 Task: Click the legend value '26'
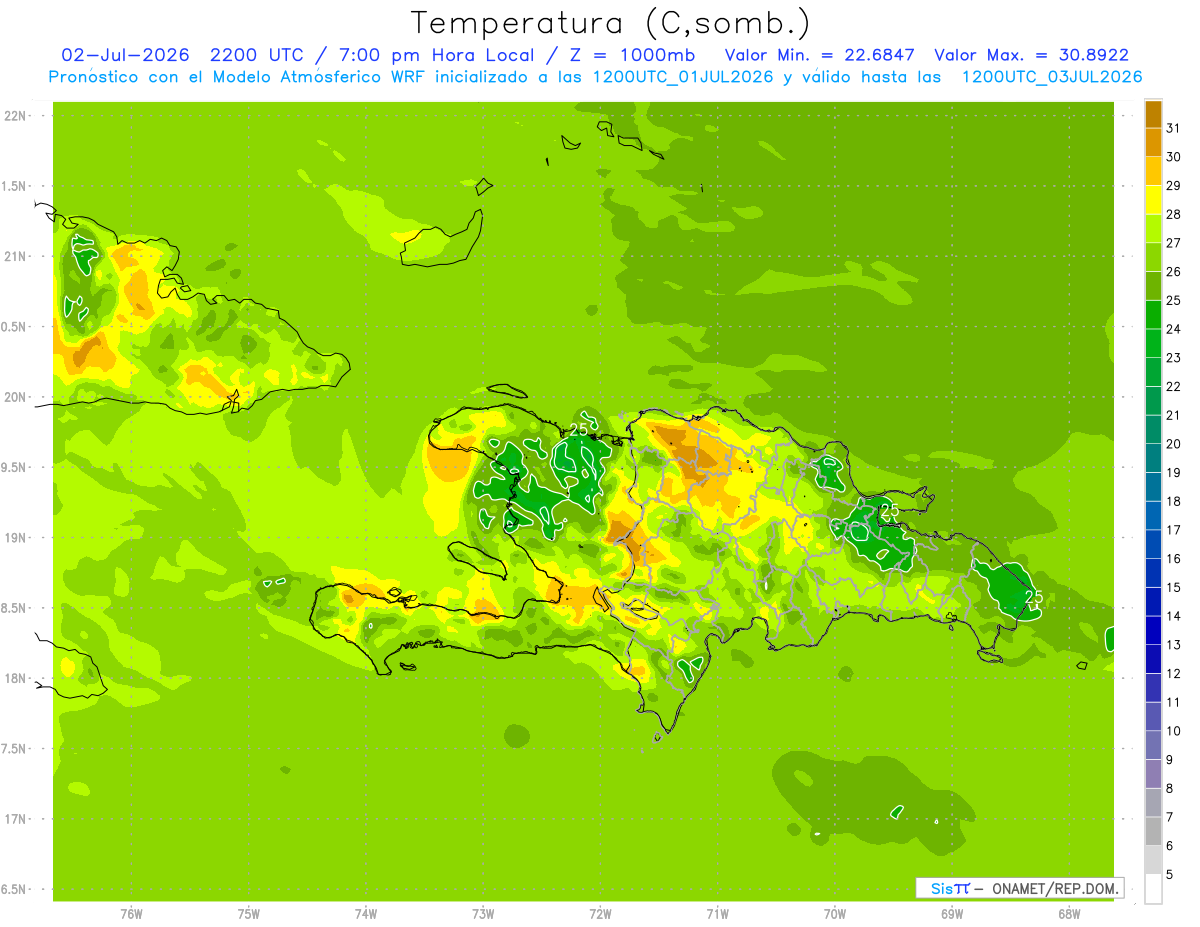1174,271
